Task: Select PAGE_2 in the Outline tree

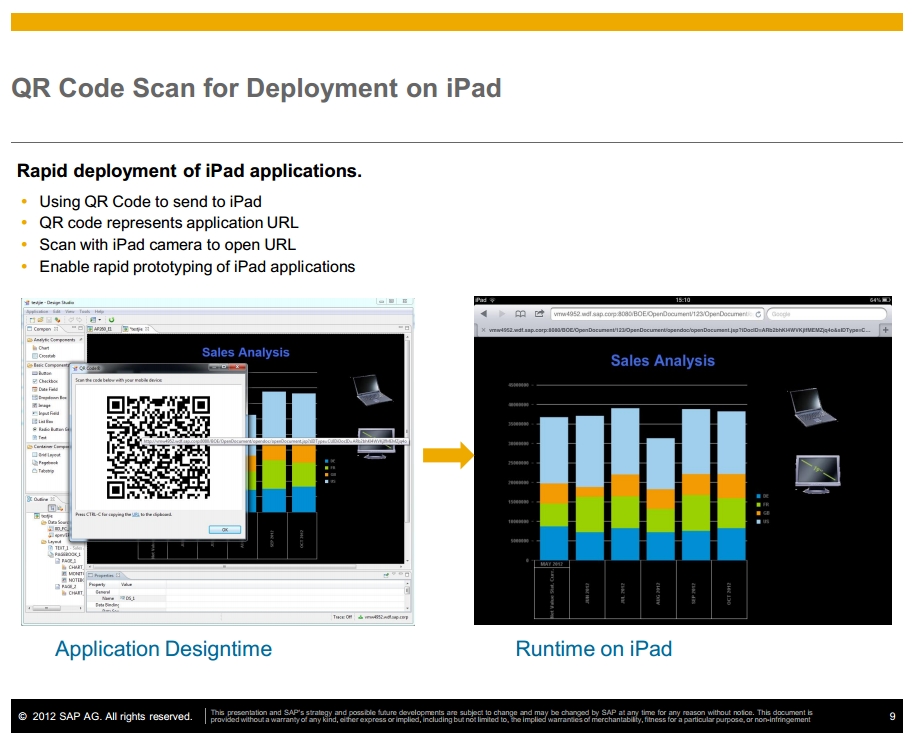Action: 65,586
